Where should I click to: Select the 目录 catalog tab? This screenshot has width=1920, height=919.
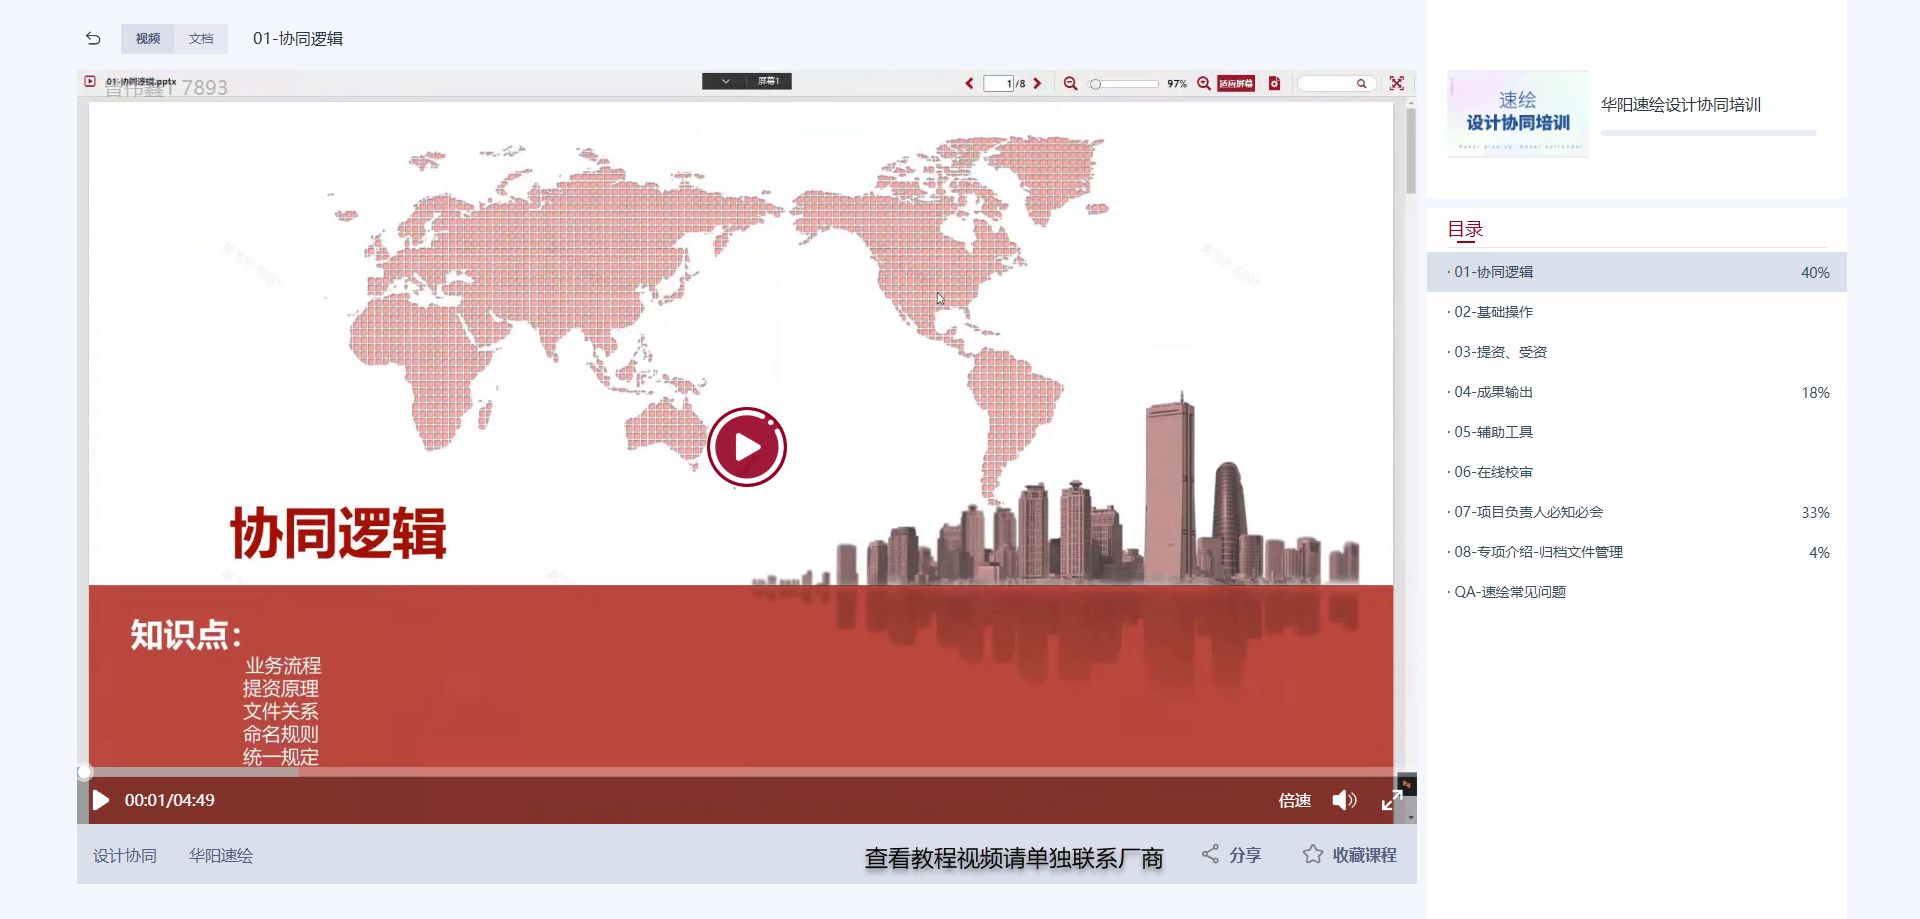coord(1465,229)
